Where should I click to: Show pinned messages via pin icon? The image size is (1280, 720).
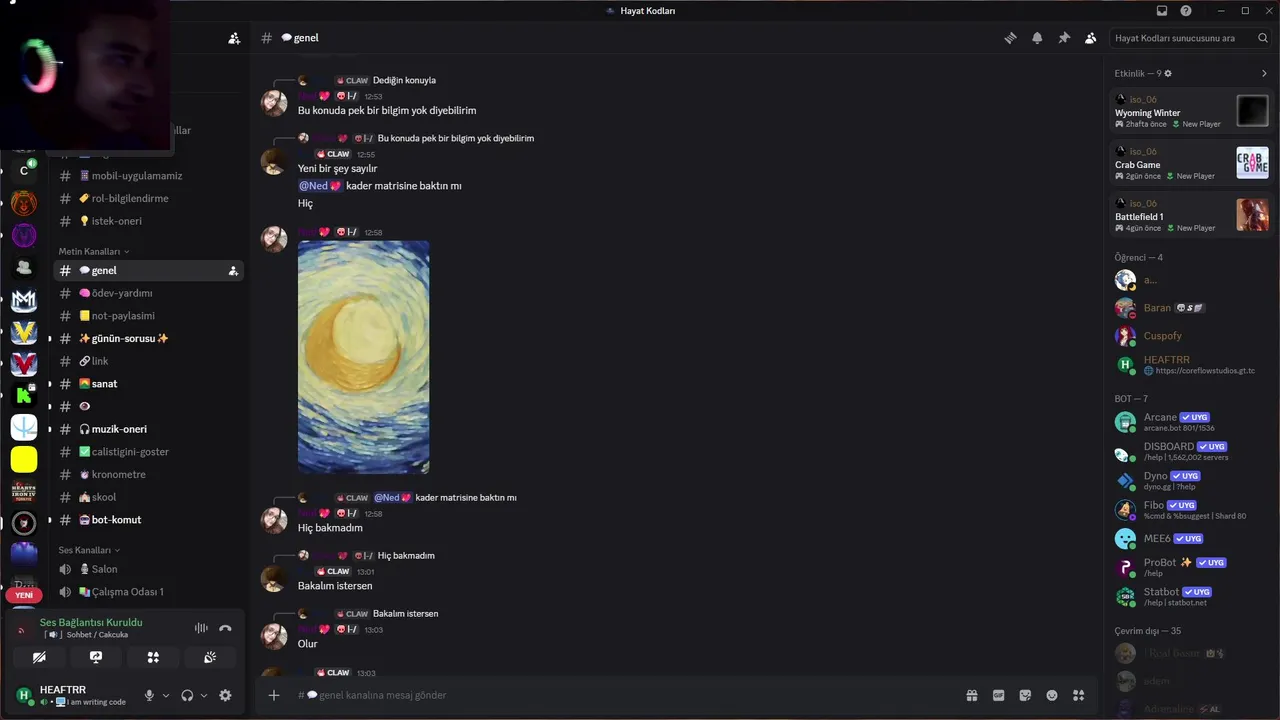click(1064, 38)
